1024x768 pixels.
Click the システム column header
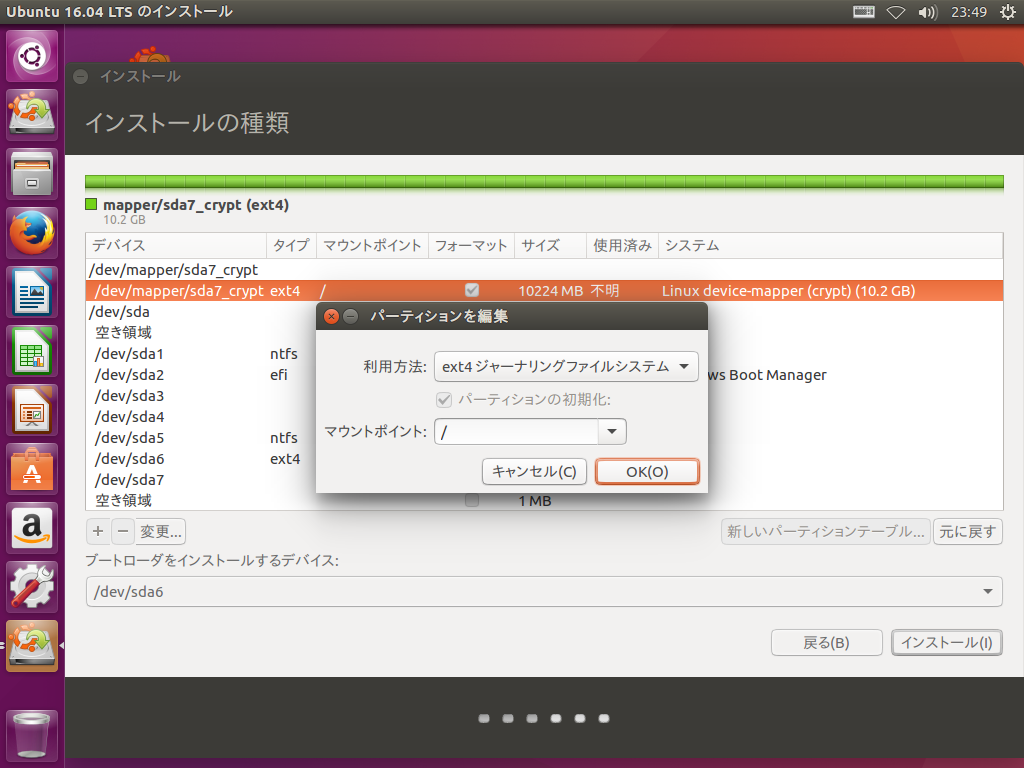tap(830, 246)
